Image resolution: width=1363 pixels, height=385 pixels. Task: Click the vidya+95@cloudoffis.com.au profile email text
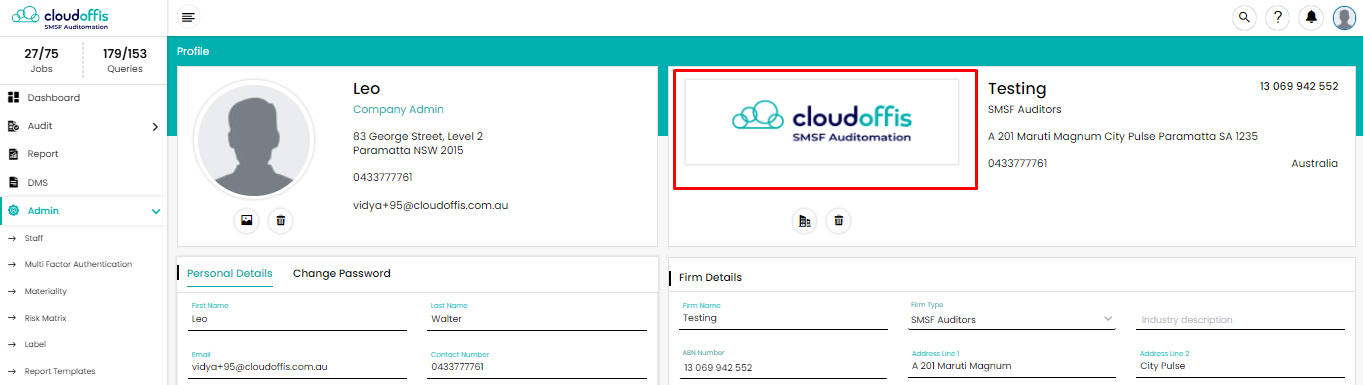431,205
